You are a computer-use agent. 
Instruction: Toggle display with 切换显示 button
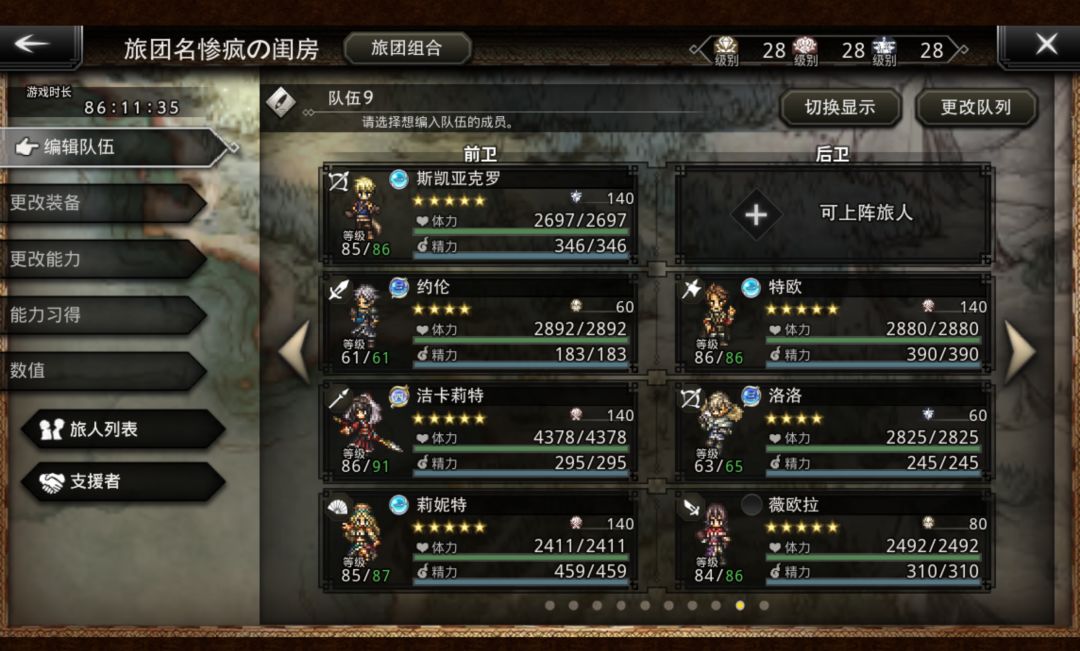[x=840, y=107]
